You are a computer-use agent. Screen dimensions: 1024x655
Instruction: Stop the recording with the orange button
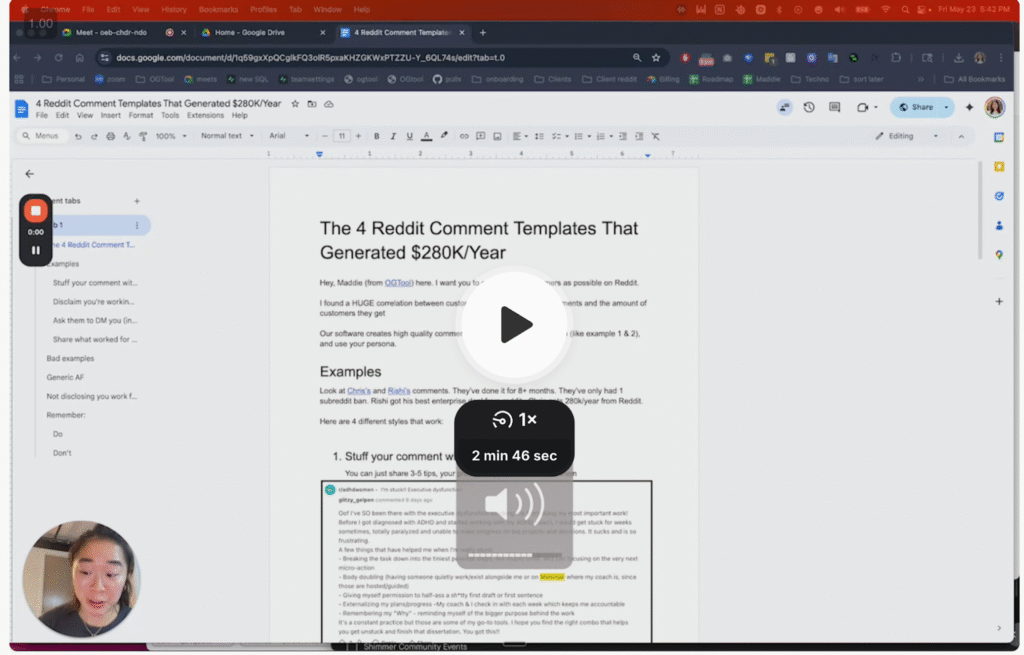35,211
